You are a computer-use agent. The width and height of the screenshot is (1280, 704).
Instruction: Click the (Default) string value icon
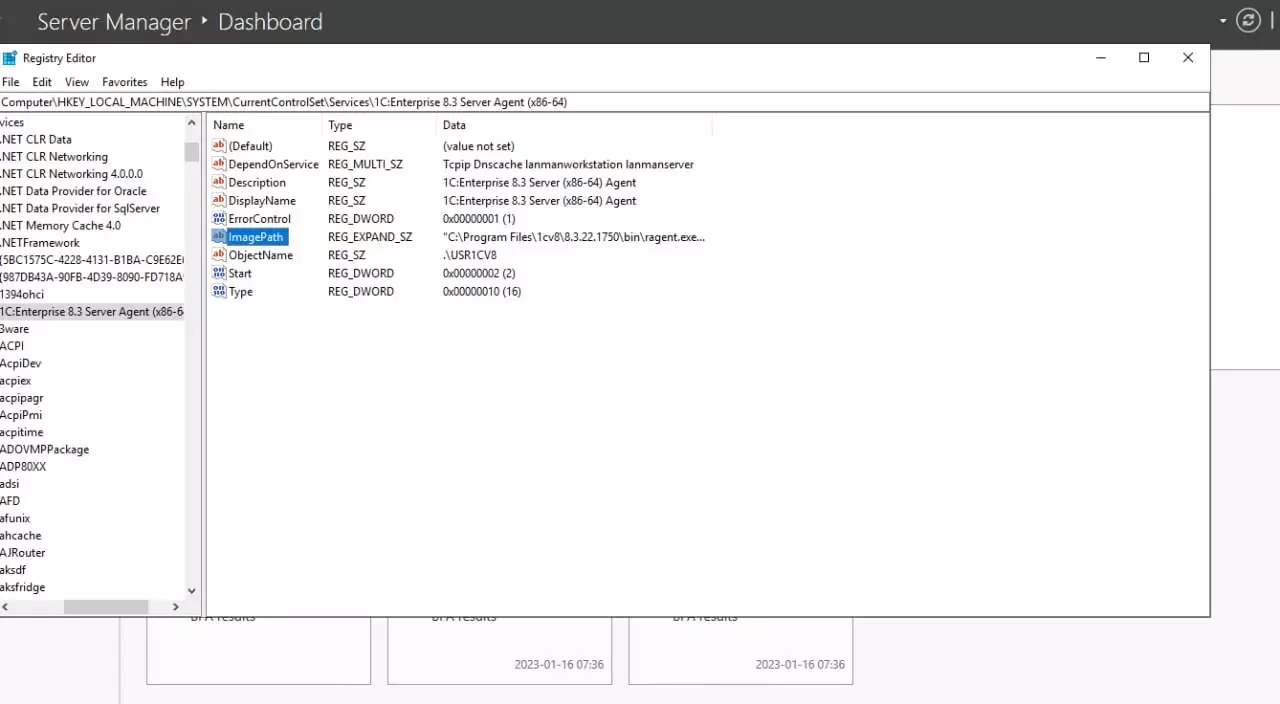(219, 146)
